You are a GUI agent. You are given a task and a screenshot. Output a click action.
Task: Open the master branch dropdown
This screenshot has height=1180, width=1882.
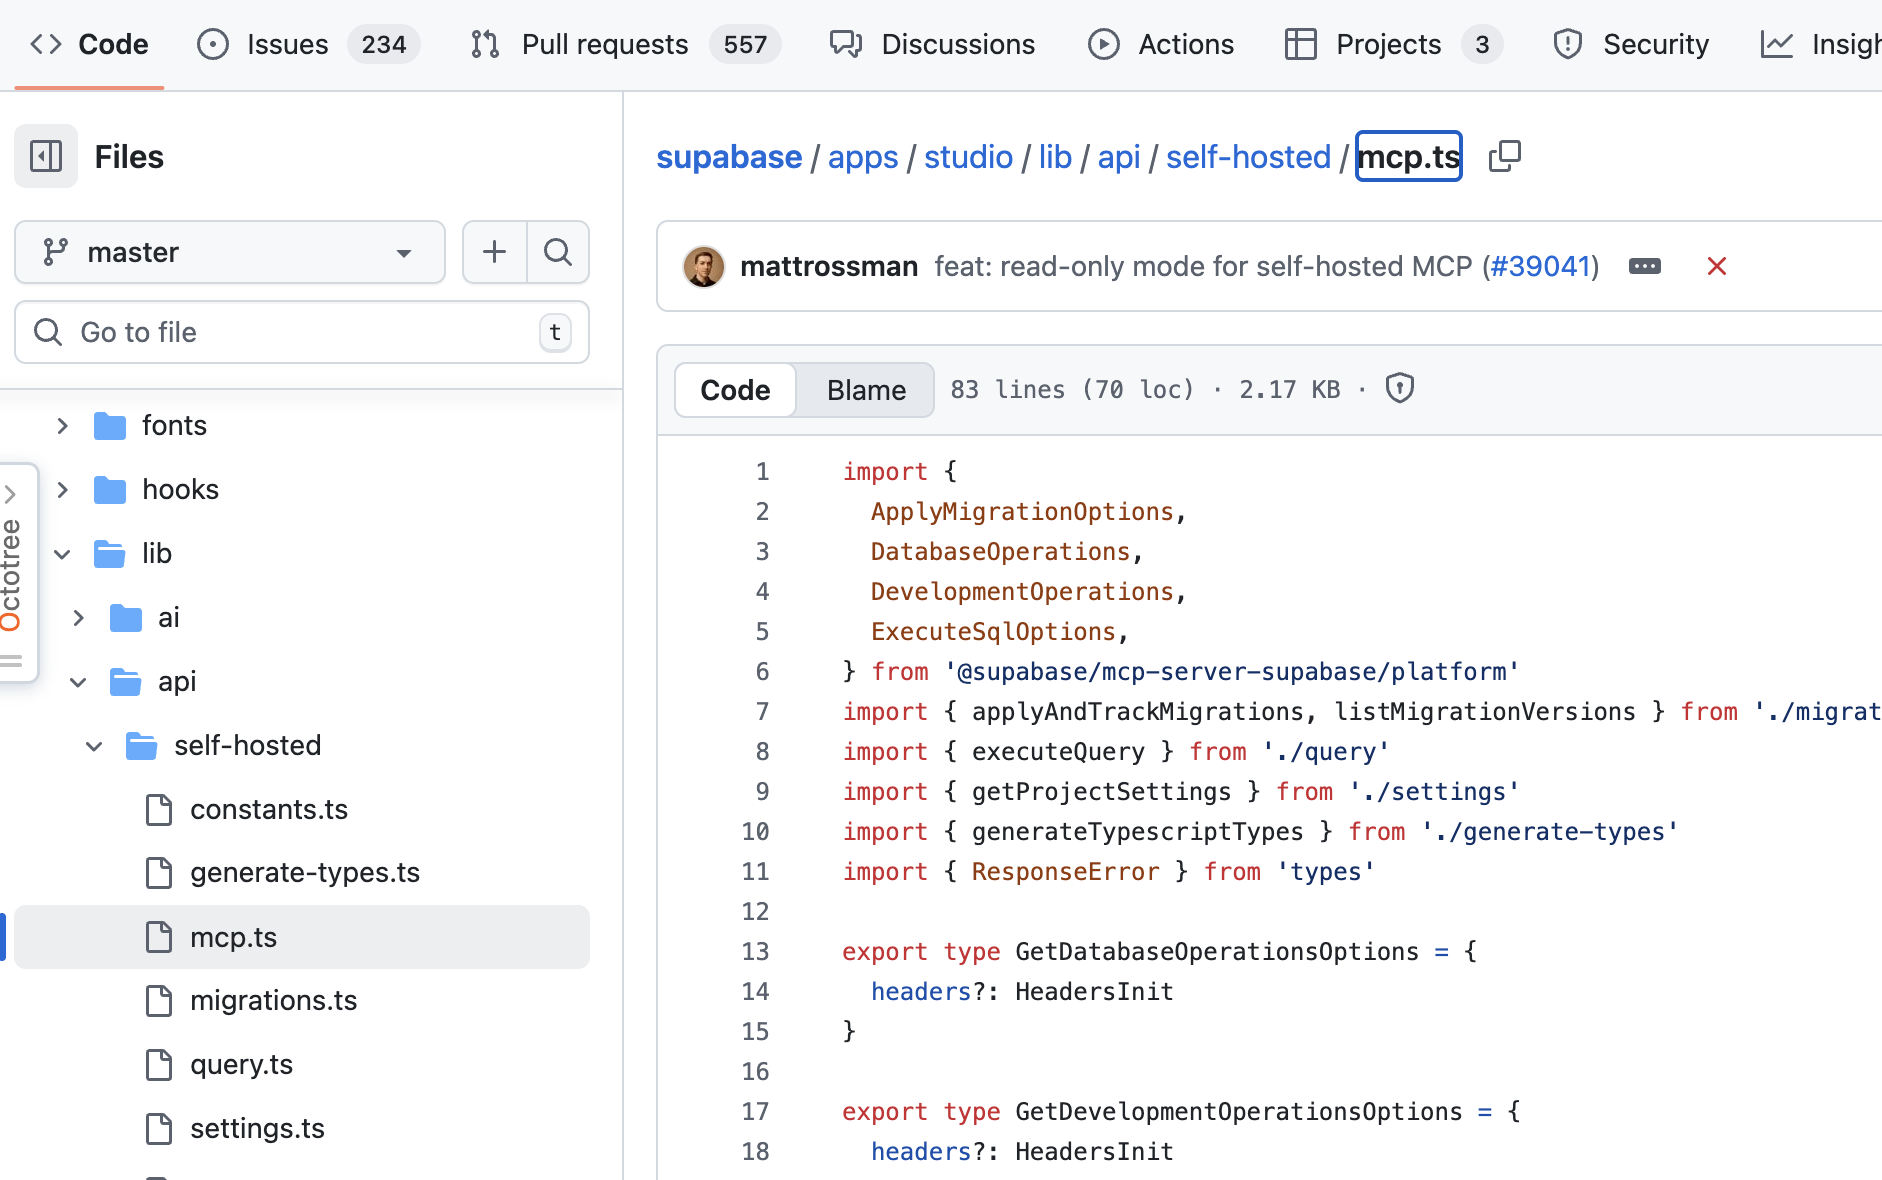click(x=230, y=252)
